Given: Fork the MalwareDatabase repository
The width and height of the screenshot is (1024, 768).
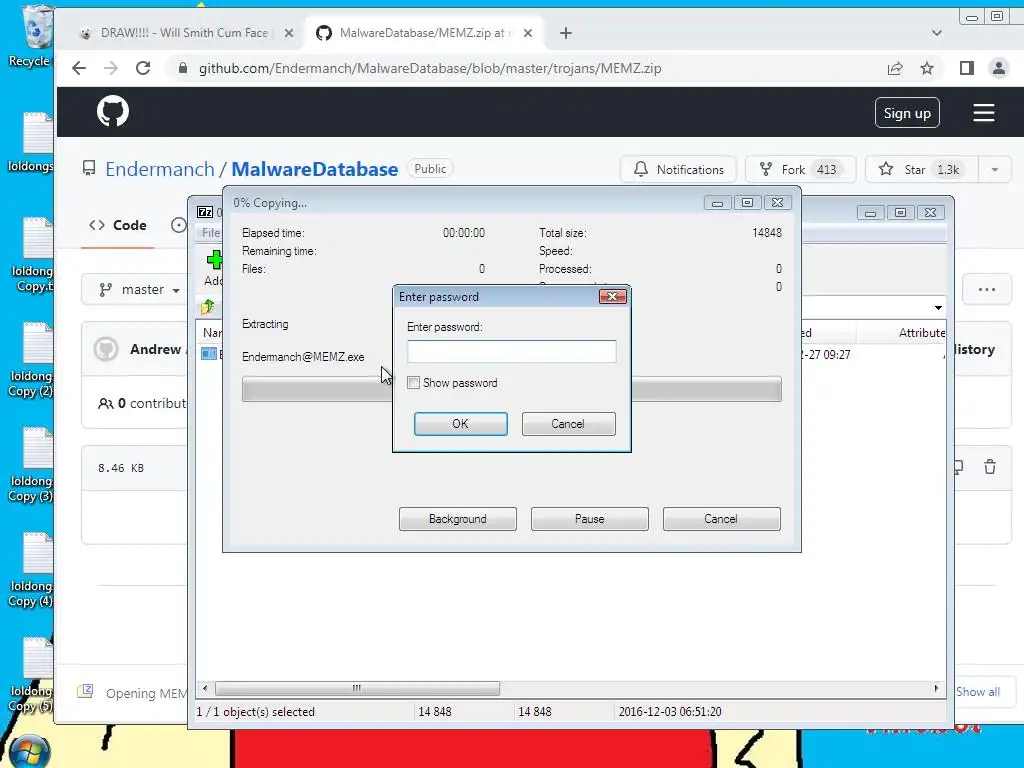Looking at the screenshot, I should (x=801, y=170).
